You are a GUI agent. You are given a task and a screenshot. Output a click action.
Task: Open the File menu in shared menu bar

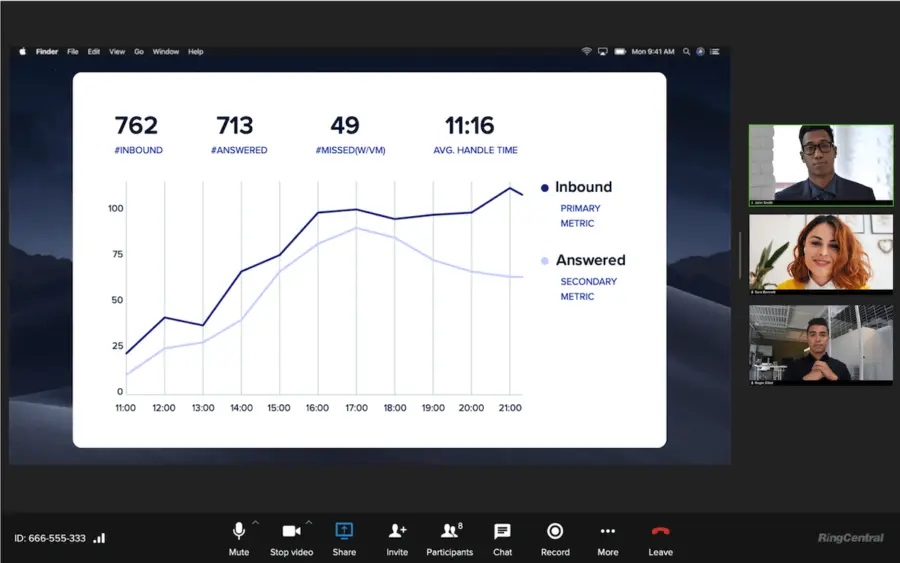click(x=73, y=52)
